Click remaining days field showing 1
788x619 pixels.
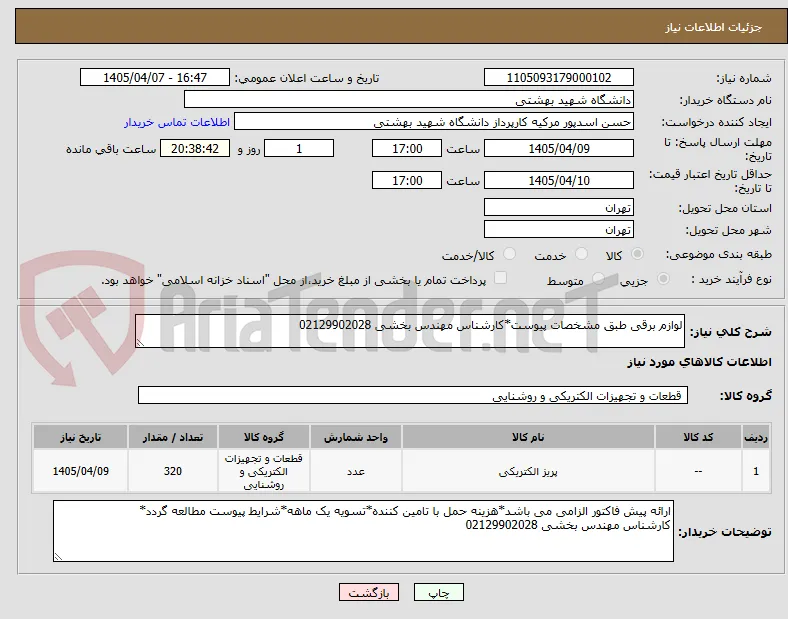point(299,149)
